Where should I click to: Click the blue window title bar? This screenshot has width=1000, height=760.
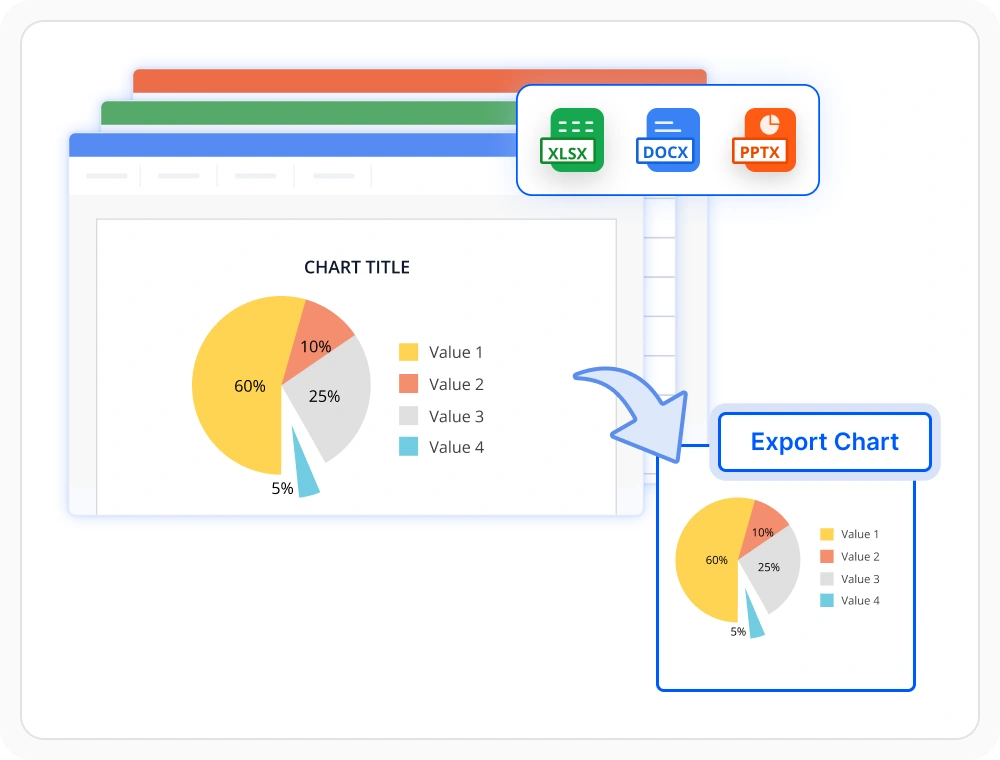[x=293, y=145]
